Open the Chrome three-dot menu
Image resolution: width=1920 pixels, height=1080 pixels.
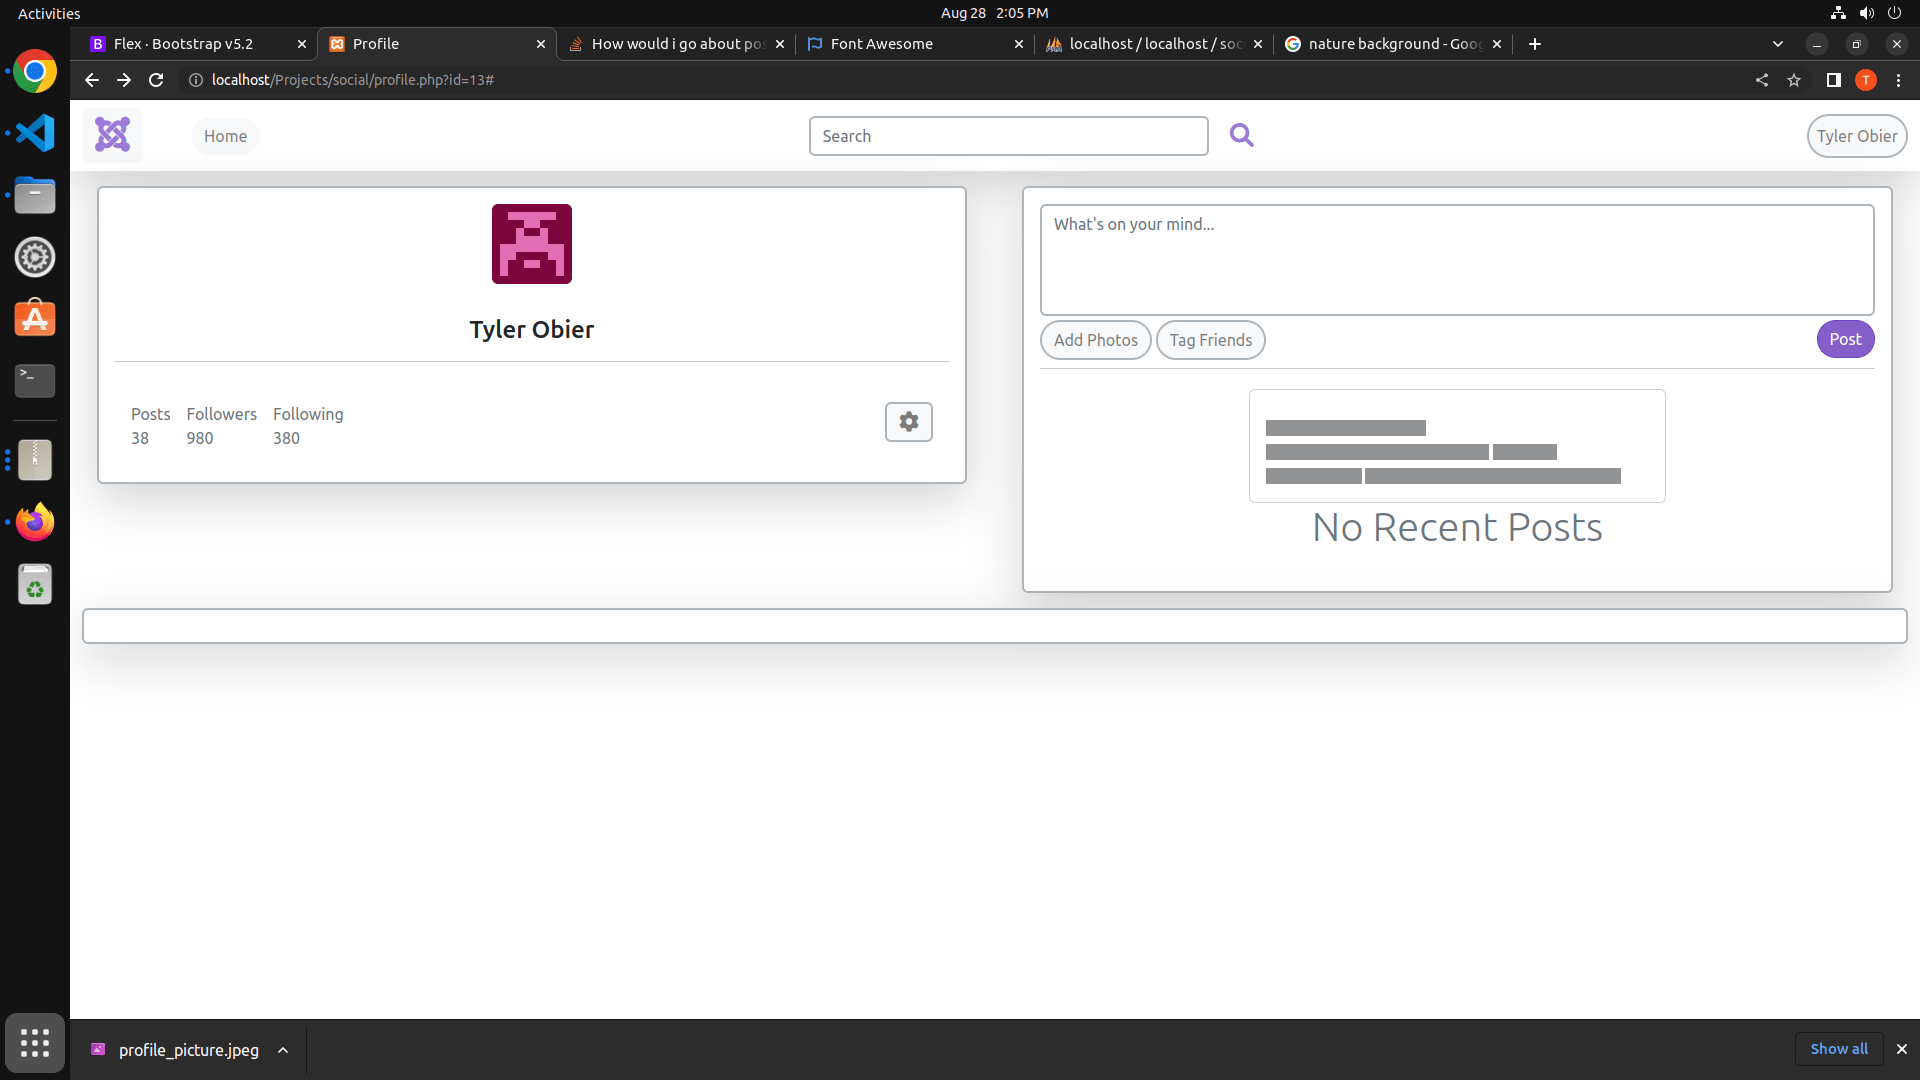click(1898, 80)
